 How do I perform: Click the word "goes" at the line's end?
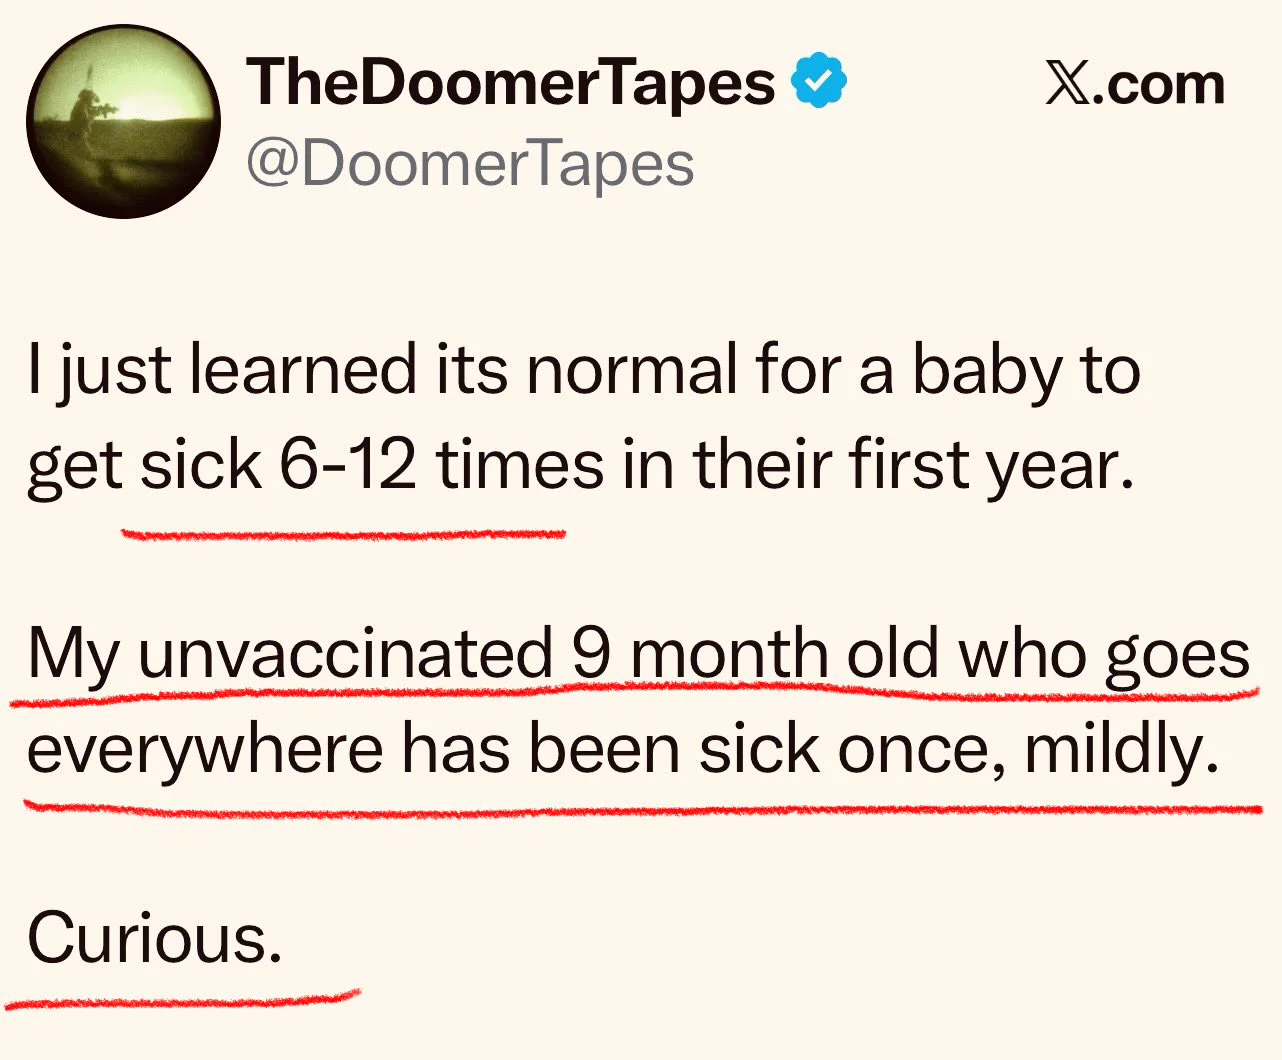click(x=1177, y=657)
